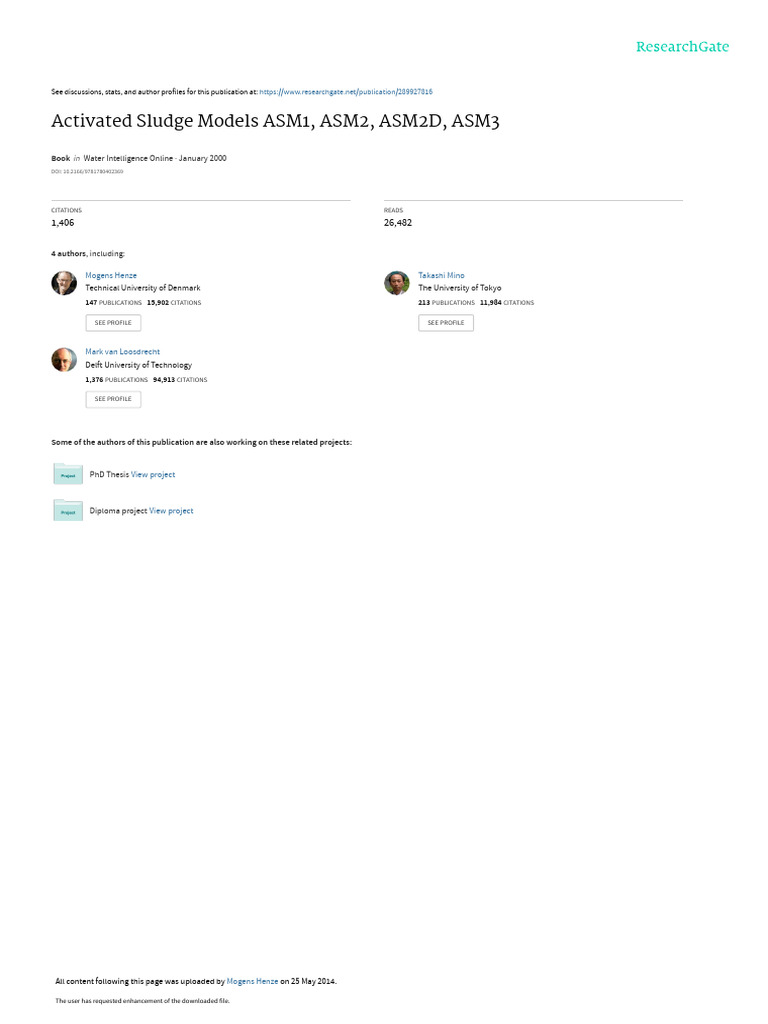This screenshot has width=768, height=1024.
Task: Open the Takashi Mino author link
Action: (x=441, y=275)
